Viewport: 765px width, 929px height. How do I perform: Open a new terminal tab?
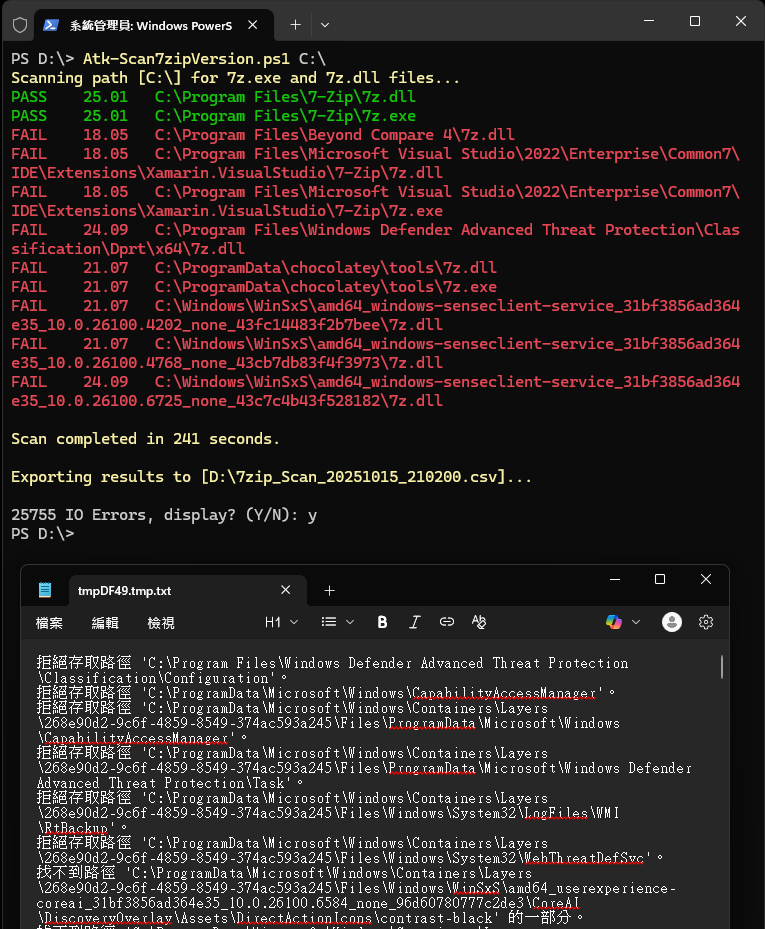point(295,24)
